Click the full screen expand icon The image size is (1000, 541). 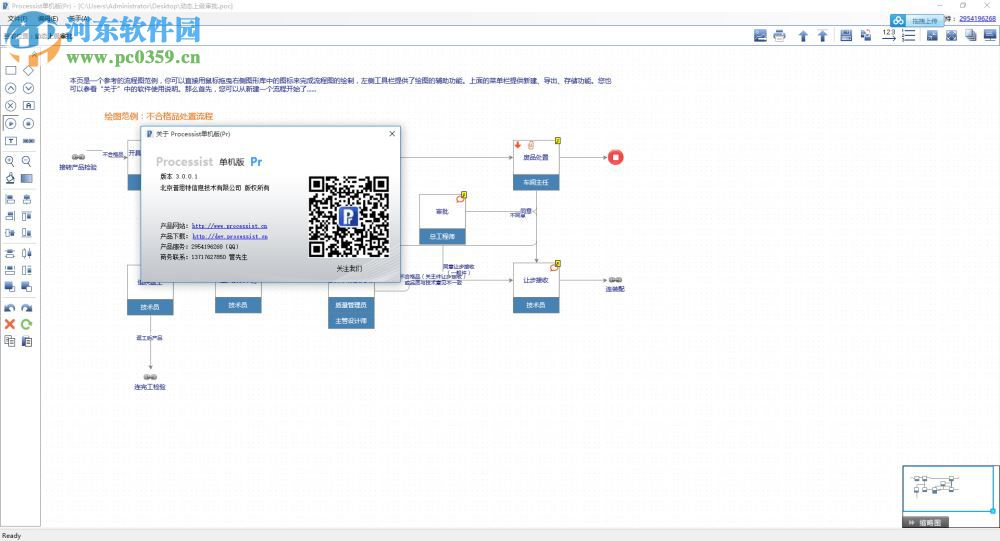pos(952,36)
